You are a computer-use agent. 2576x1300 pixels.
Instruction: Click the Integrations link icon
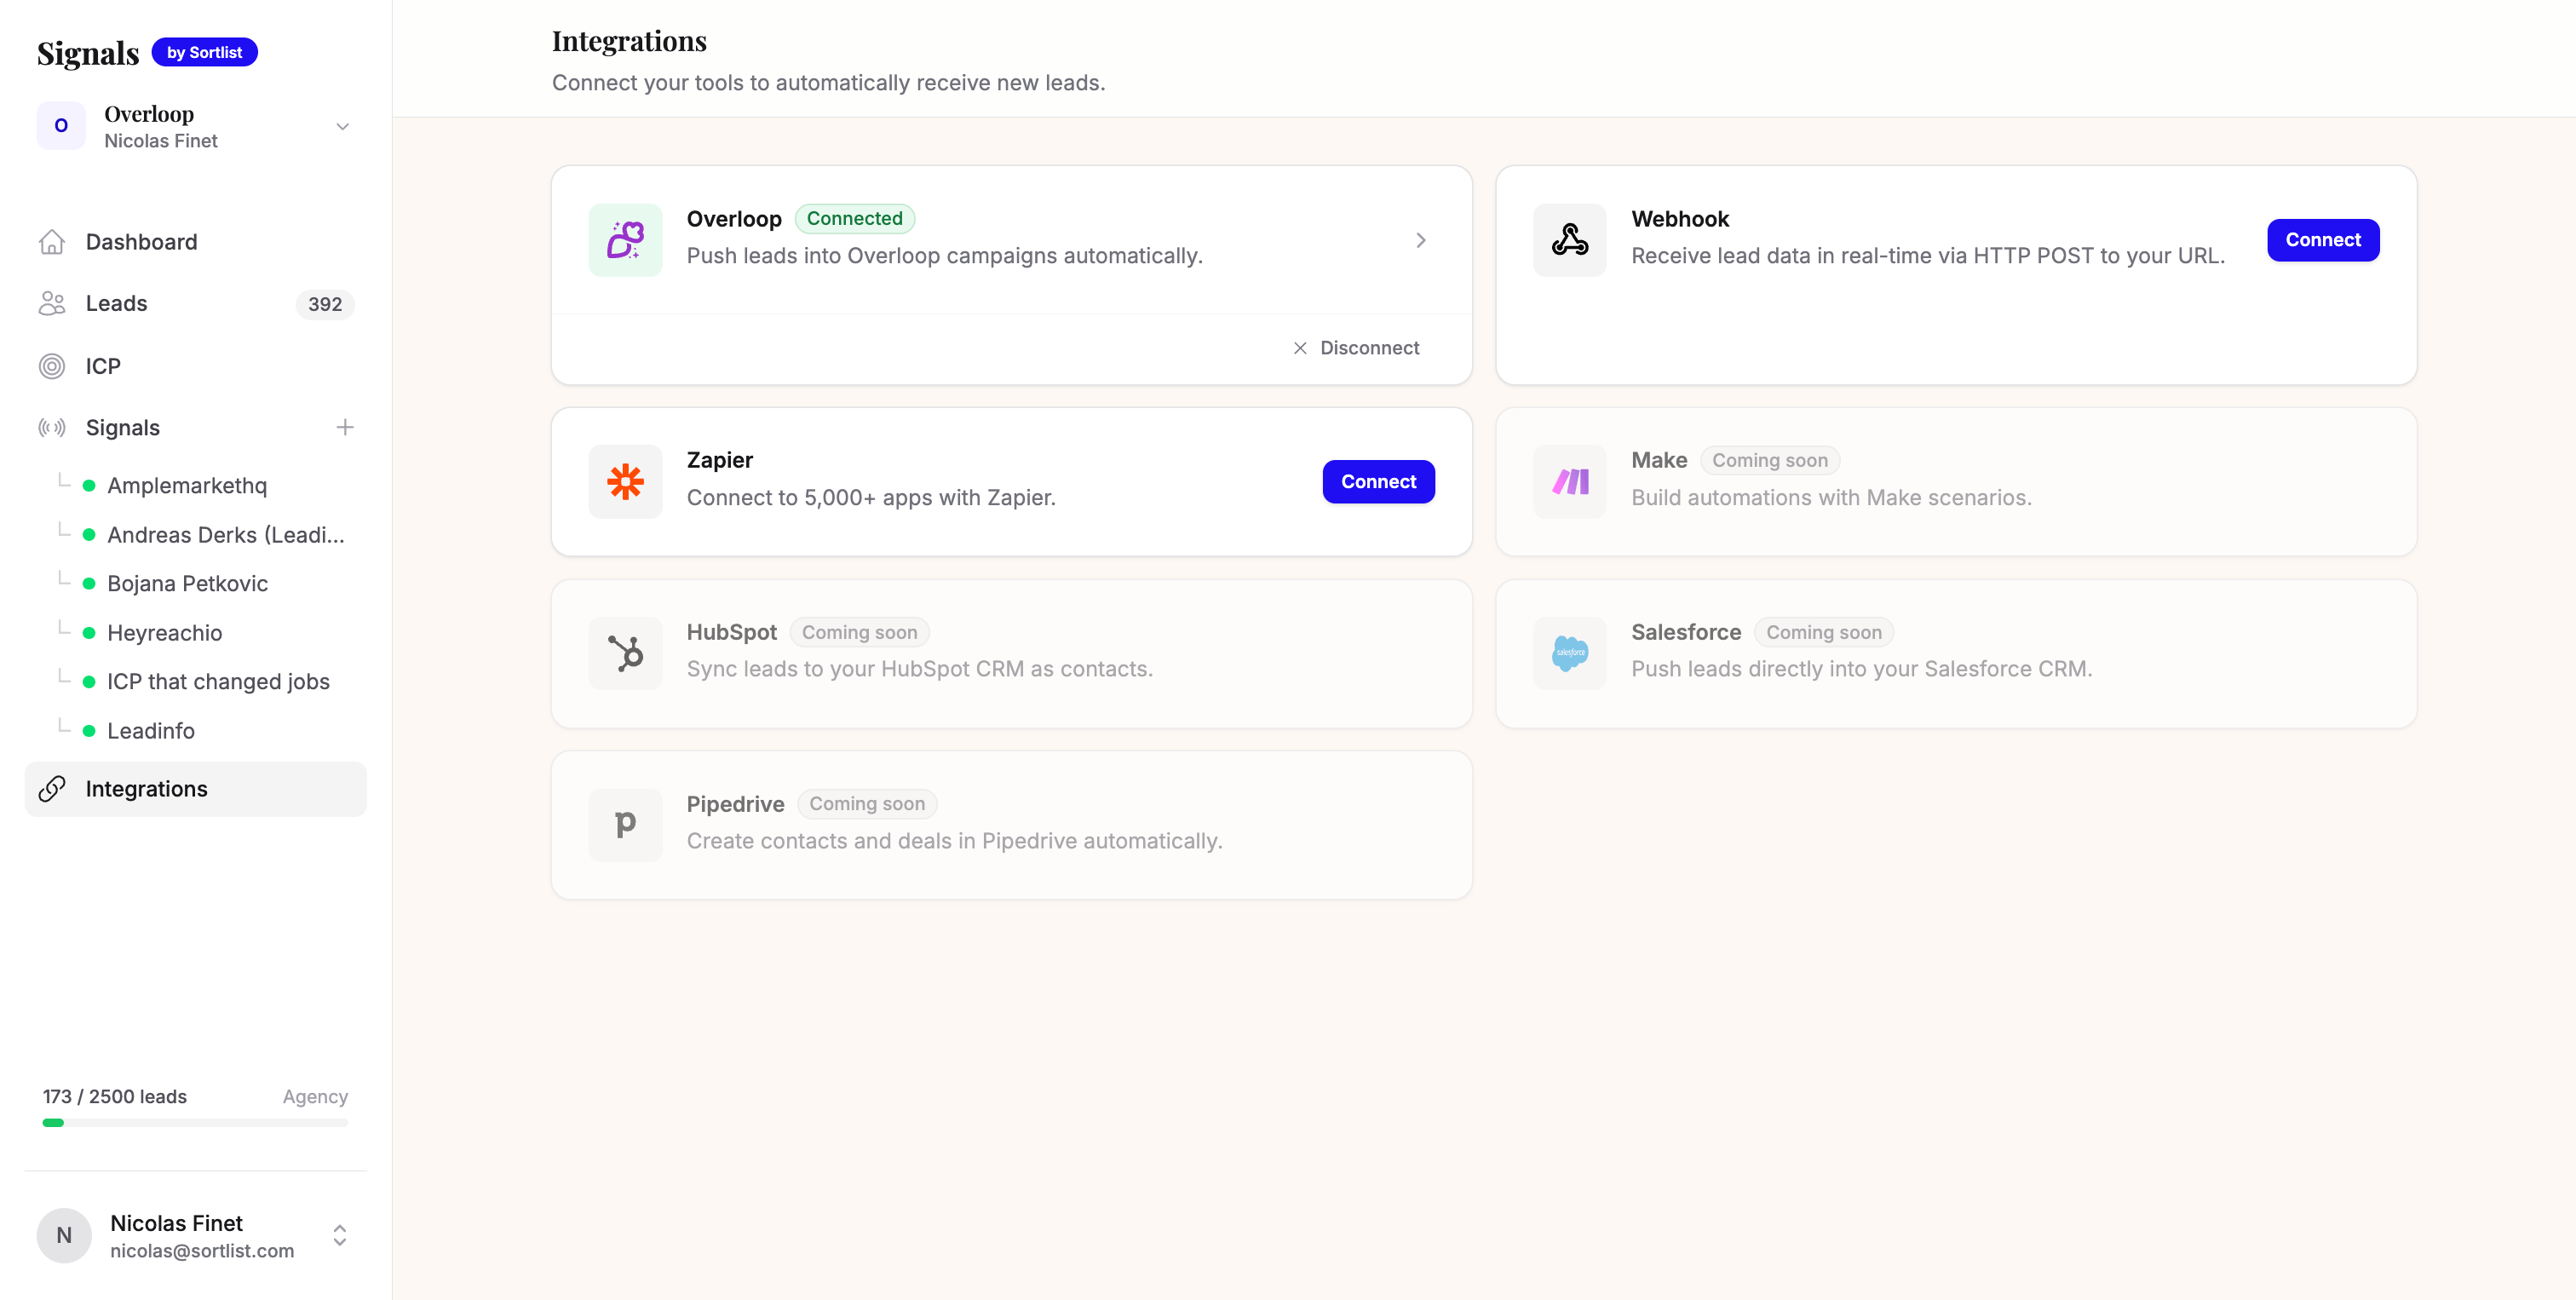(52, 789)
